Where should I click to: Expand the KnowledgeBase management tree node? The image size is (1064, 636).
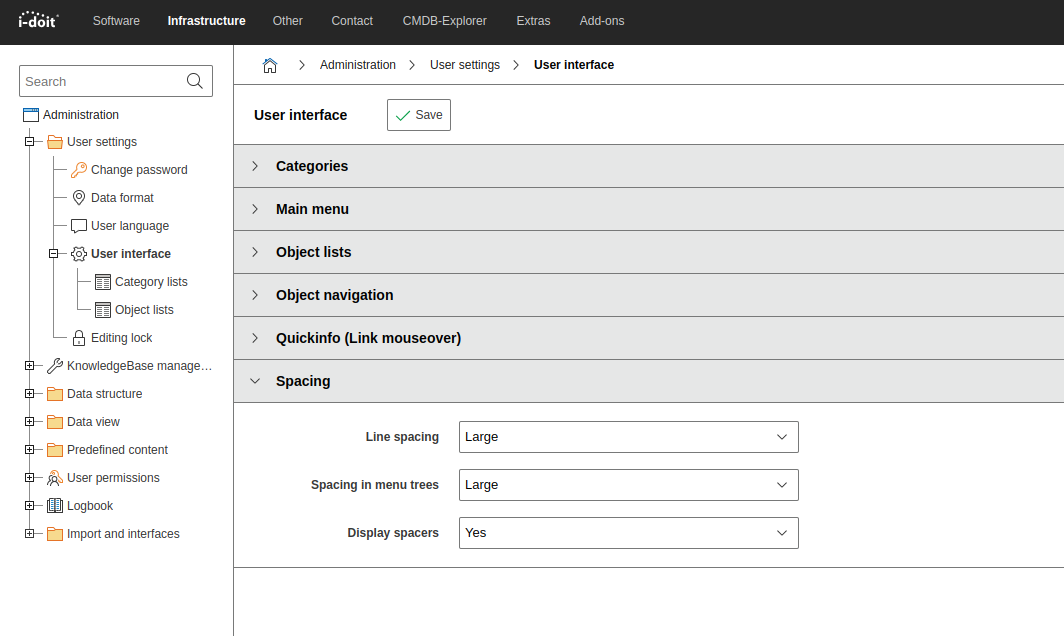coord(29,366)
